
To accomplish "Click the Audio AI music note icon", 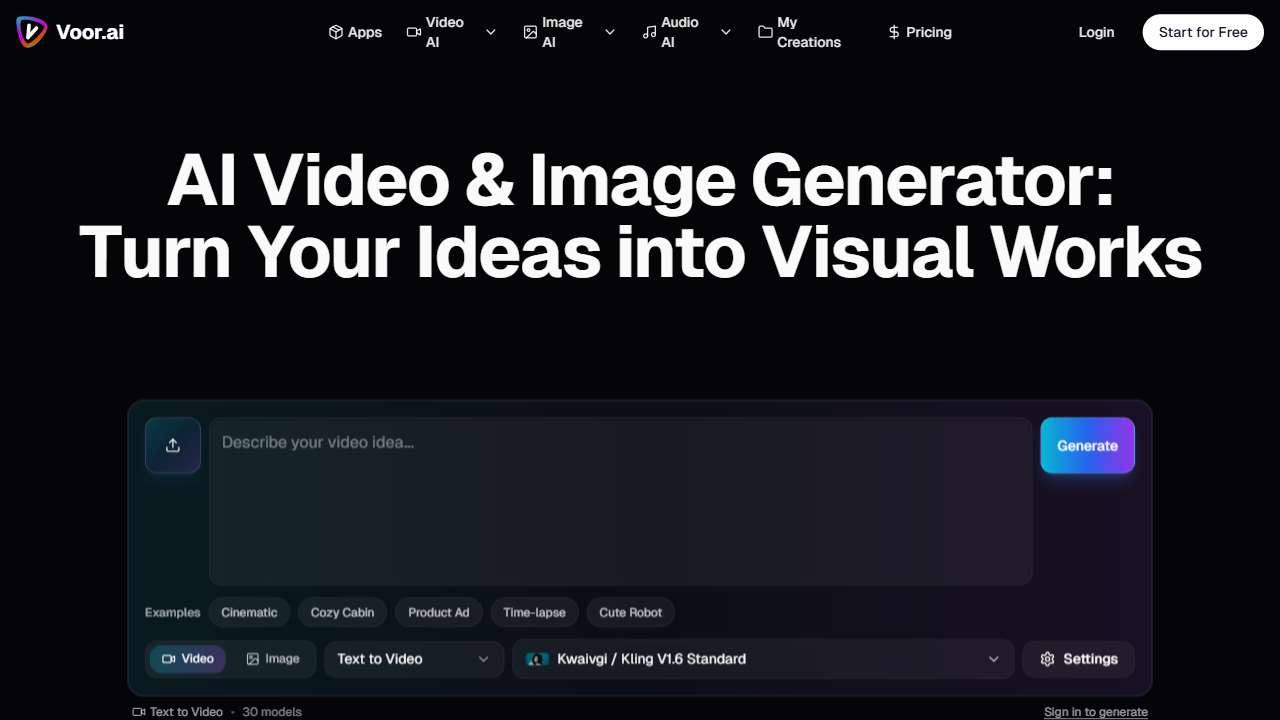I will coord(650,32).
